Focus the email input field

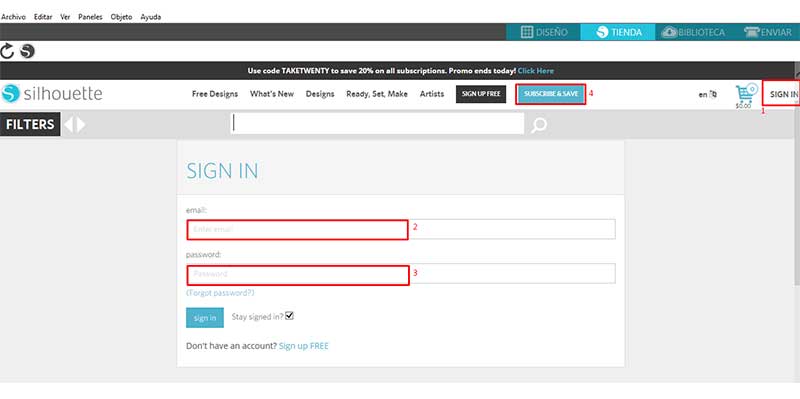[401, 229]
